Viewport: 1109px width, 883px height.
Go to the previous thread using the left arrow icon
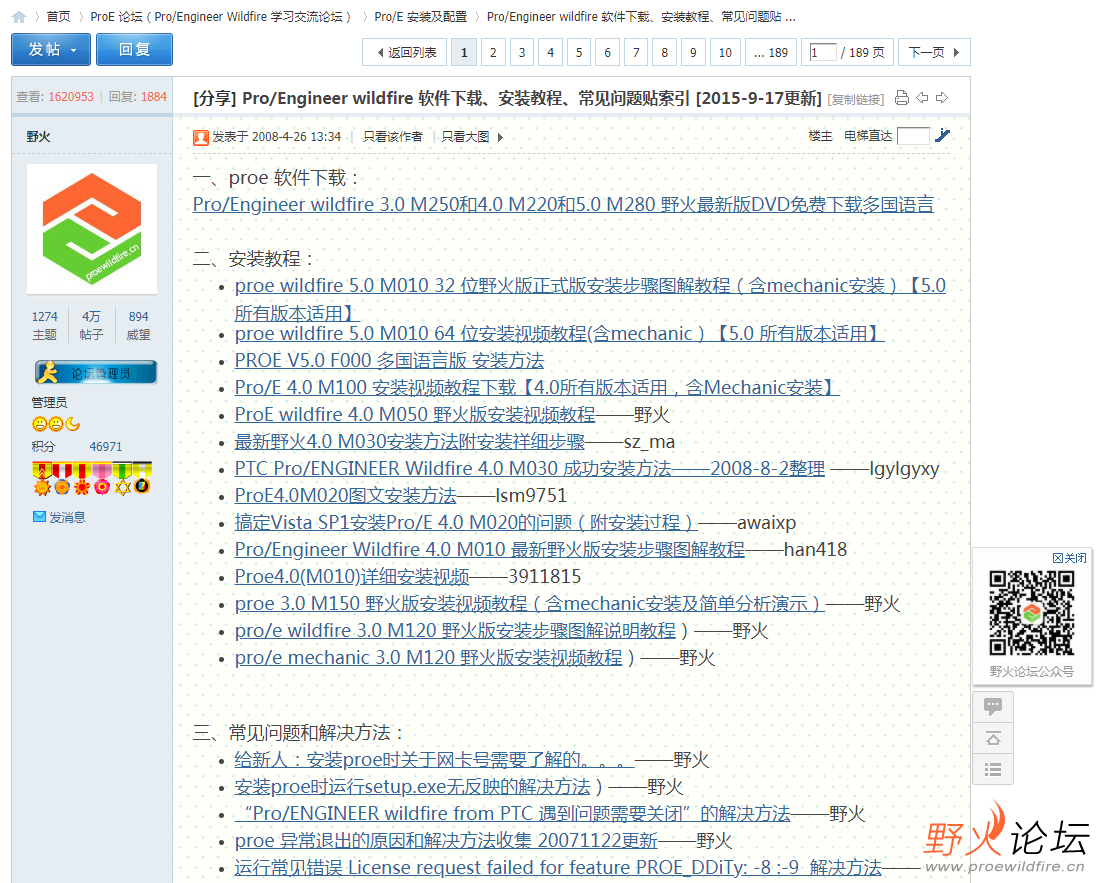click(x=922, y=98)
